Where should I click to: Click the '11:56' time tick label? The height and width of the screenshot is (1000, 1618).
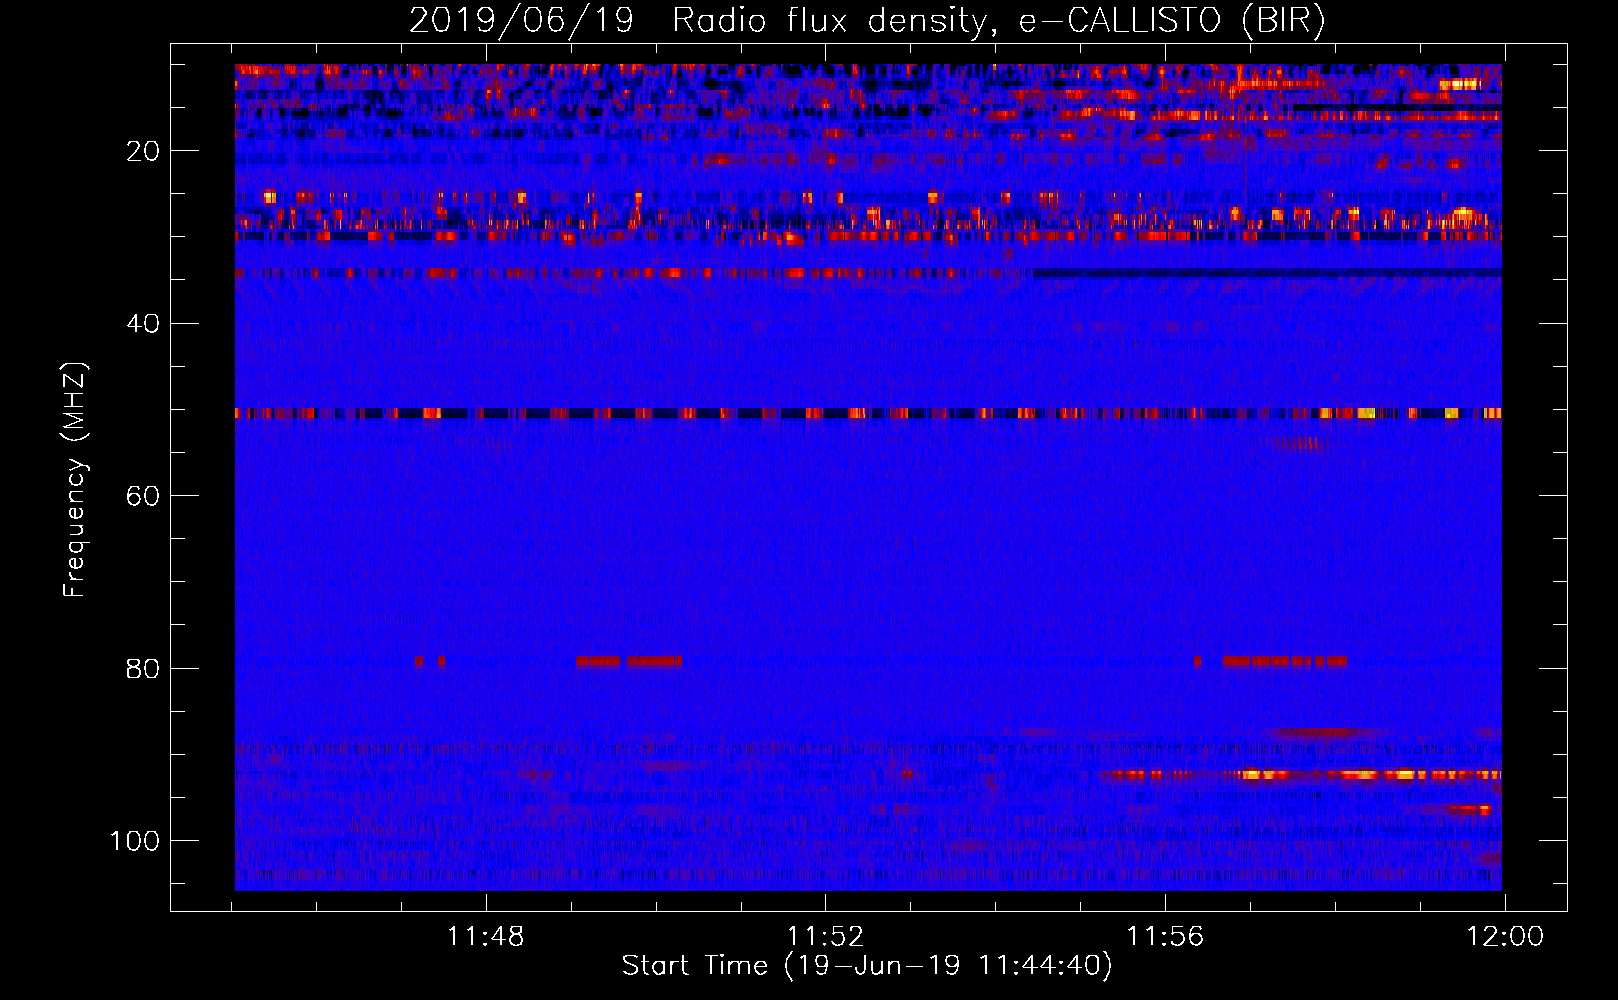coord(1165,937)
